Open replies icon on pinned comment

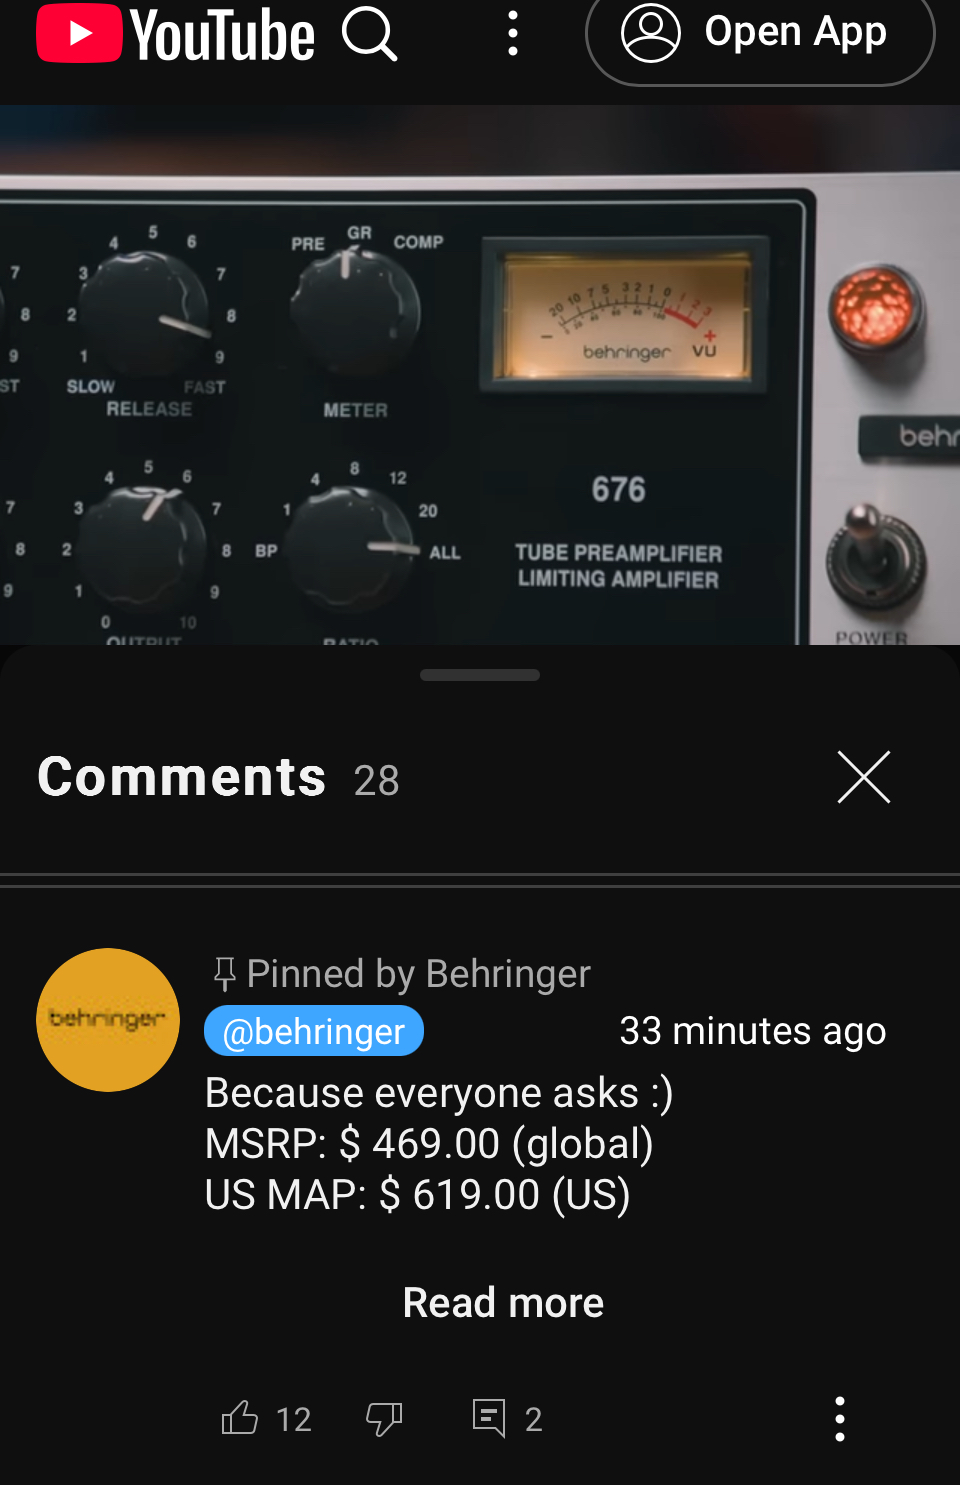(x=489, y=1418)
